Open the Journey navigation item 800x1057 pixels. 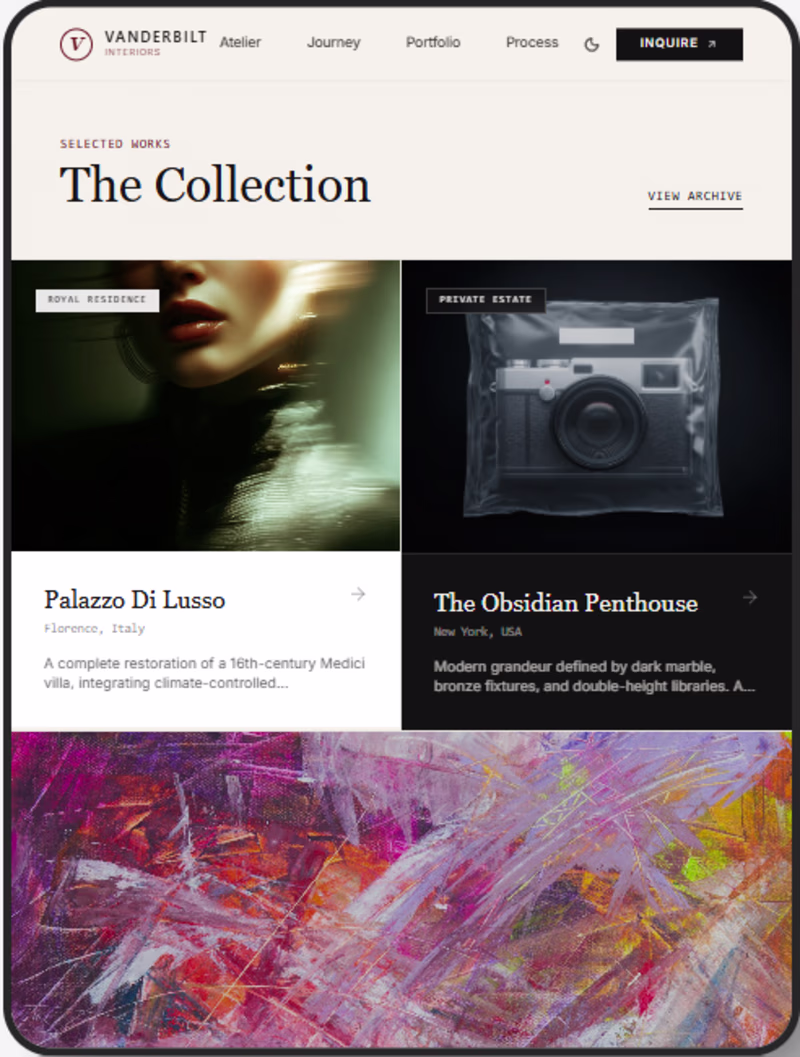pos(334,42)
